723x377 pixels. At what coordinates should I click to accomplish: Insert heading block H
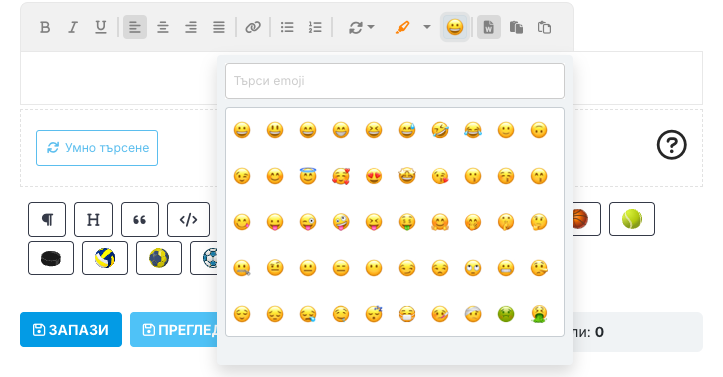click(x=93, y=219)
